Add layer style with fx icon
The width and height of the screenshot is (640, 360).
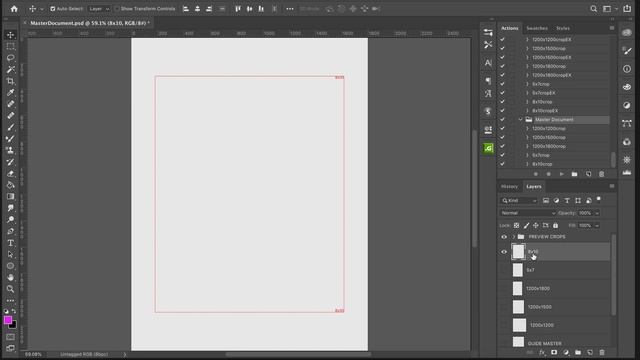[542, 352]
